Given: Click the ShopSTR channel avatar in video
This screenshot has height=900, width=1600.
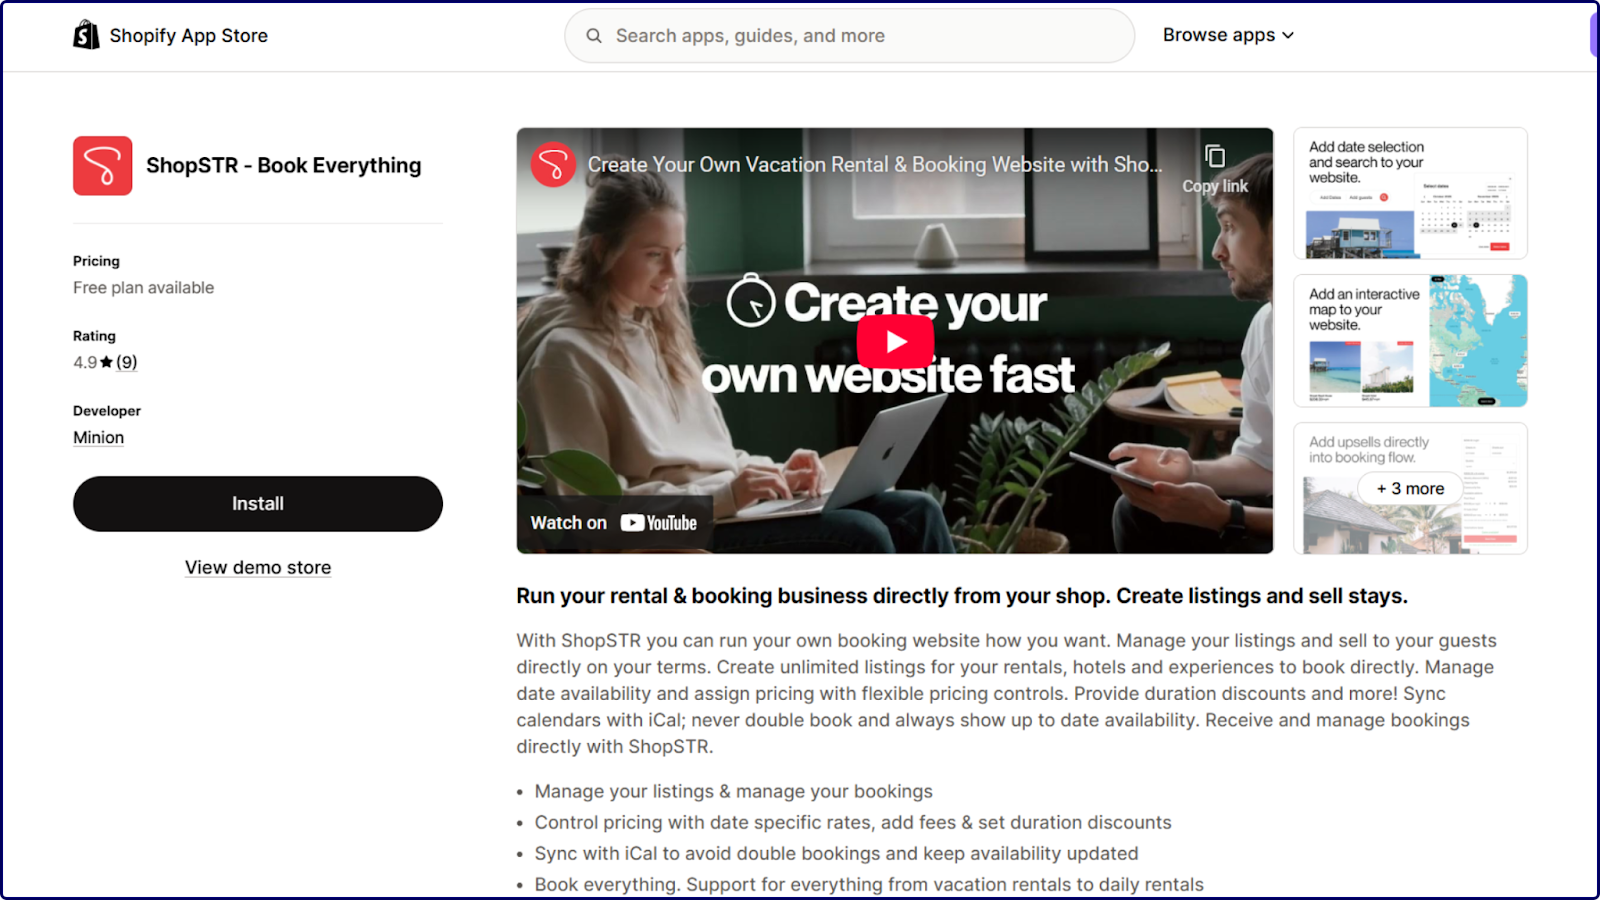Looking at the screenshot, I should [553, 164].
